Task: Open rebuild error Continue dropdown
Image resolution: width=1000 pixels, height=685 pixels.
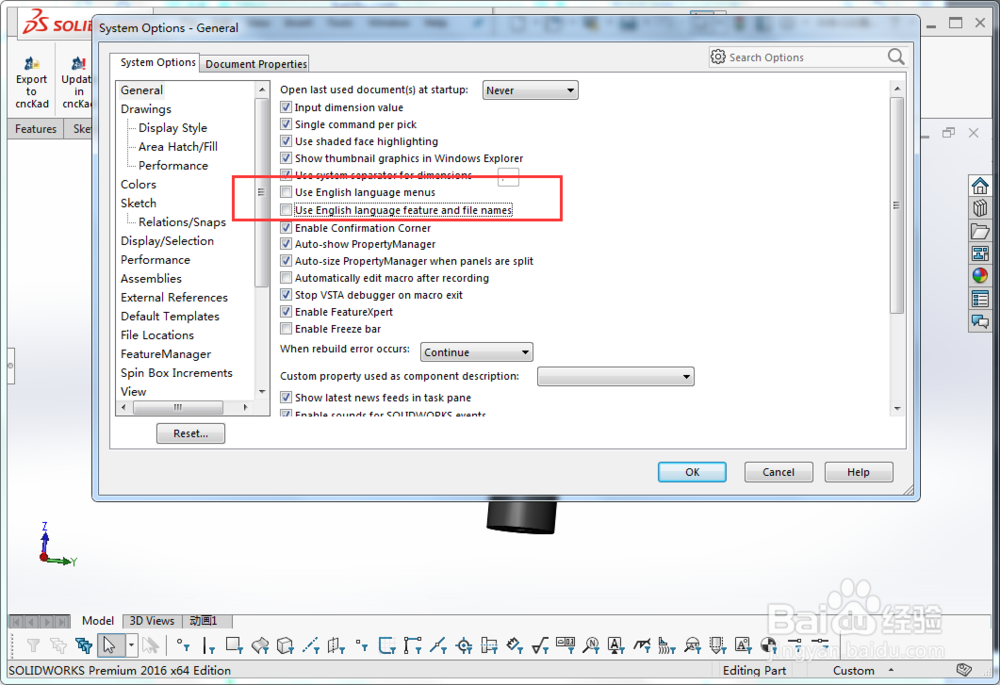Action: [476, 352]
